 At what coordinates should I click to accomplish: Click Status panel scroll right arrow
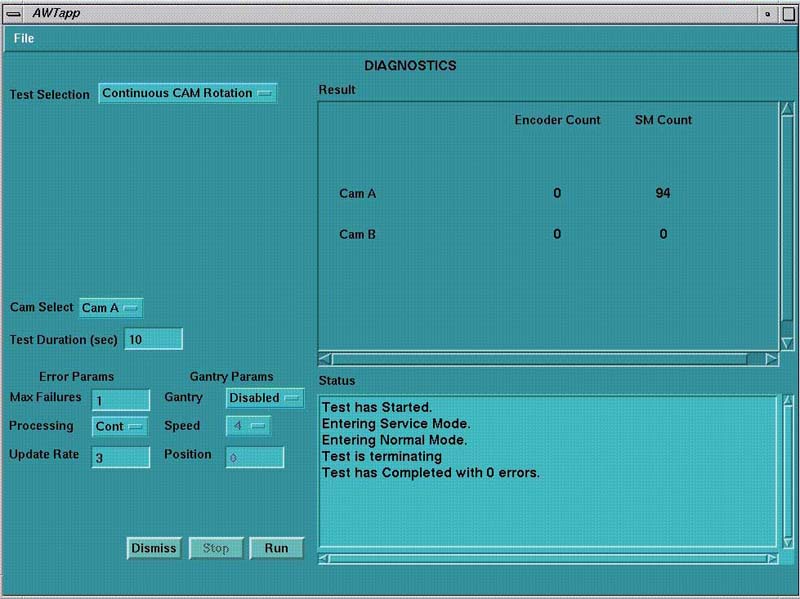[x=770, y=558]
